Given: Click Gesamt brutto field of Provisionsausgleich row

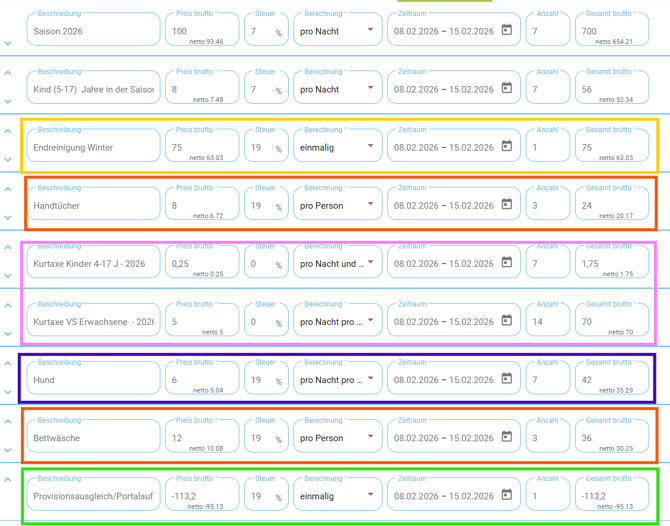Looking at the screenshot, I should click(610, 495).
